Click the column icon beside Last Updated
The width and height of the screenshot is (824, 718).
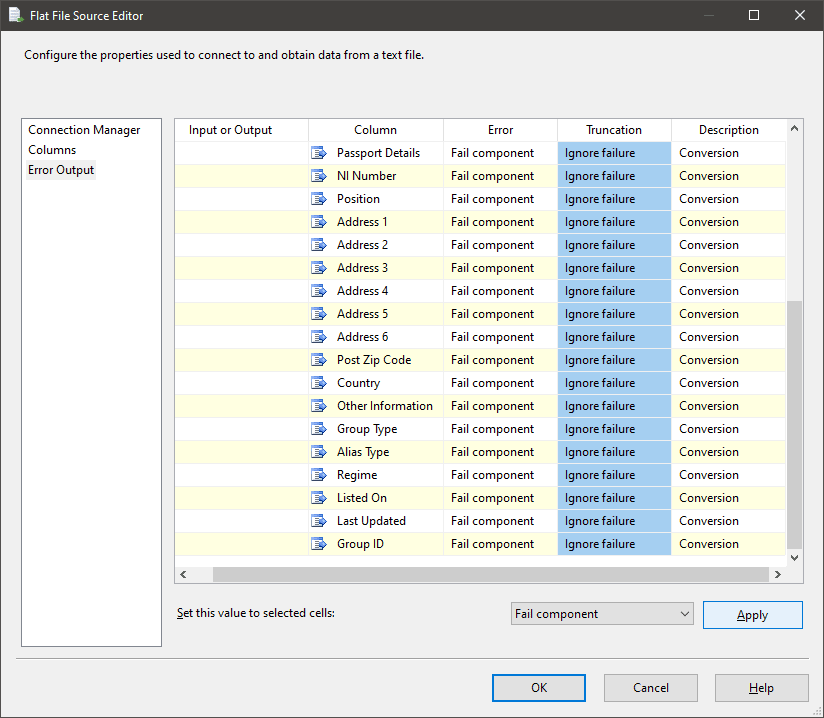point(319,521)
